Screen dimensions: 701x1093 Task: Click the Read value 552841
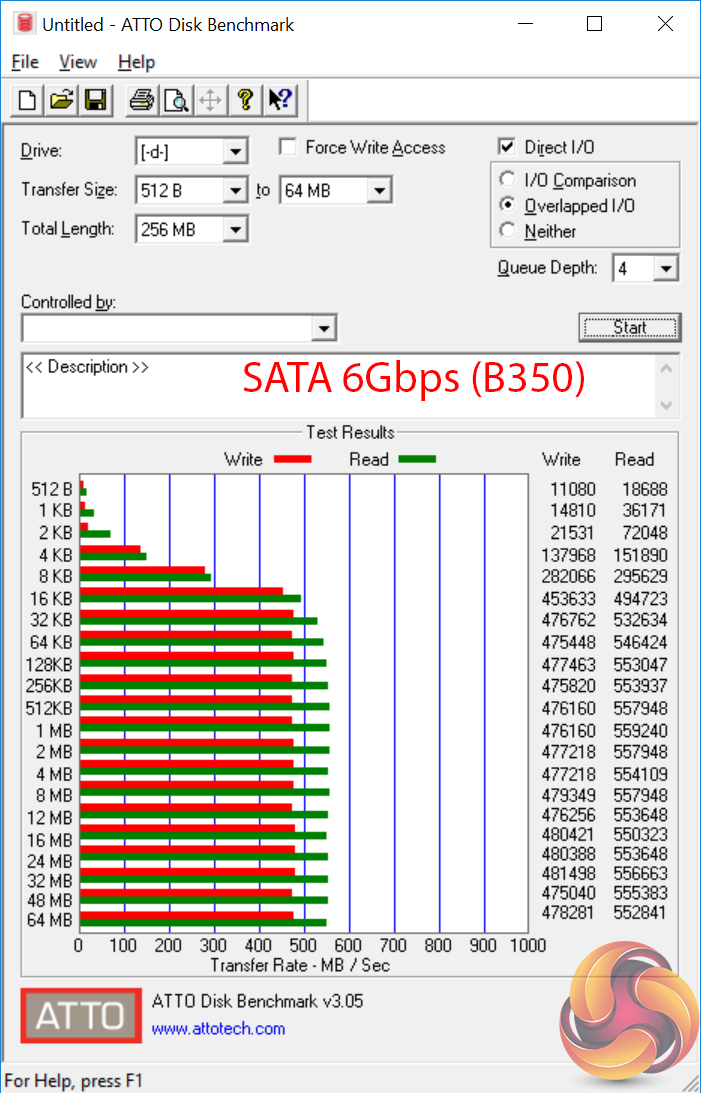[640, 912]
